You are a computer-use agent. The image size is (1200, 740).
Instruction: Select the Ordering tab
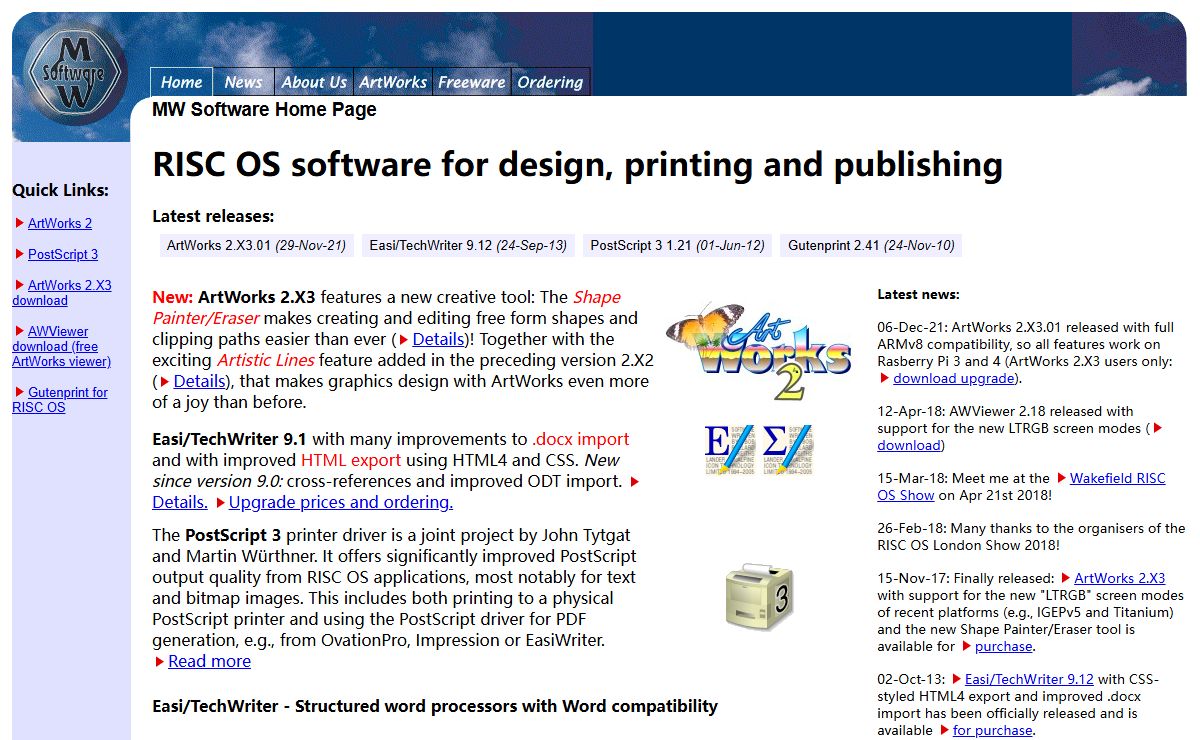(550, 82)
